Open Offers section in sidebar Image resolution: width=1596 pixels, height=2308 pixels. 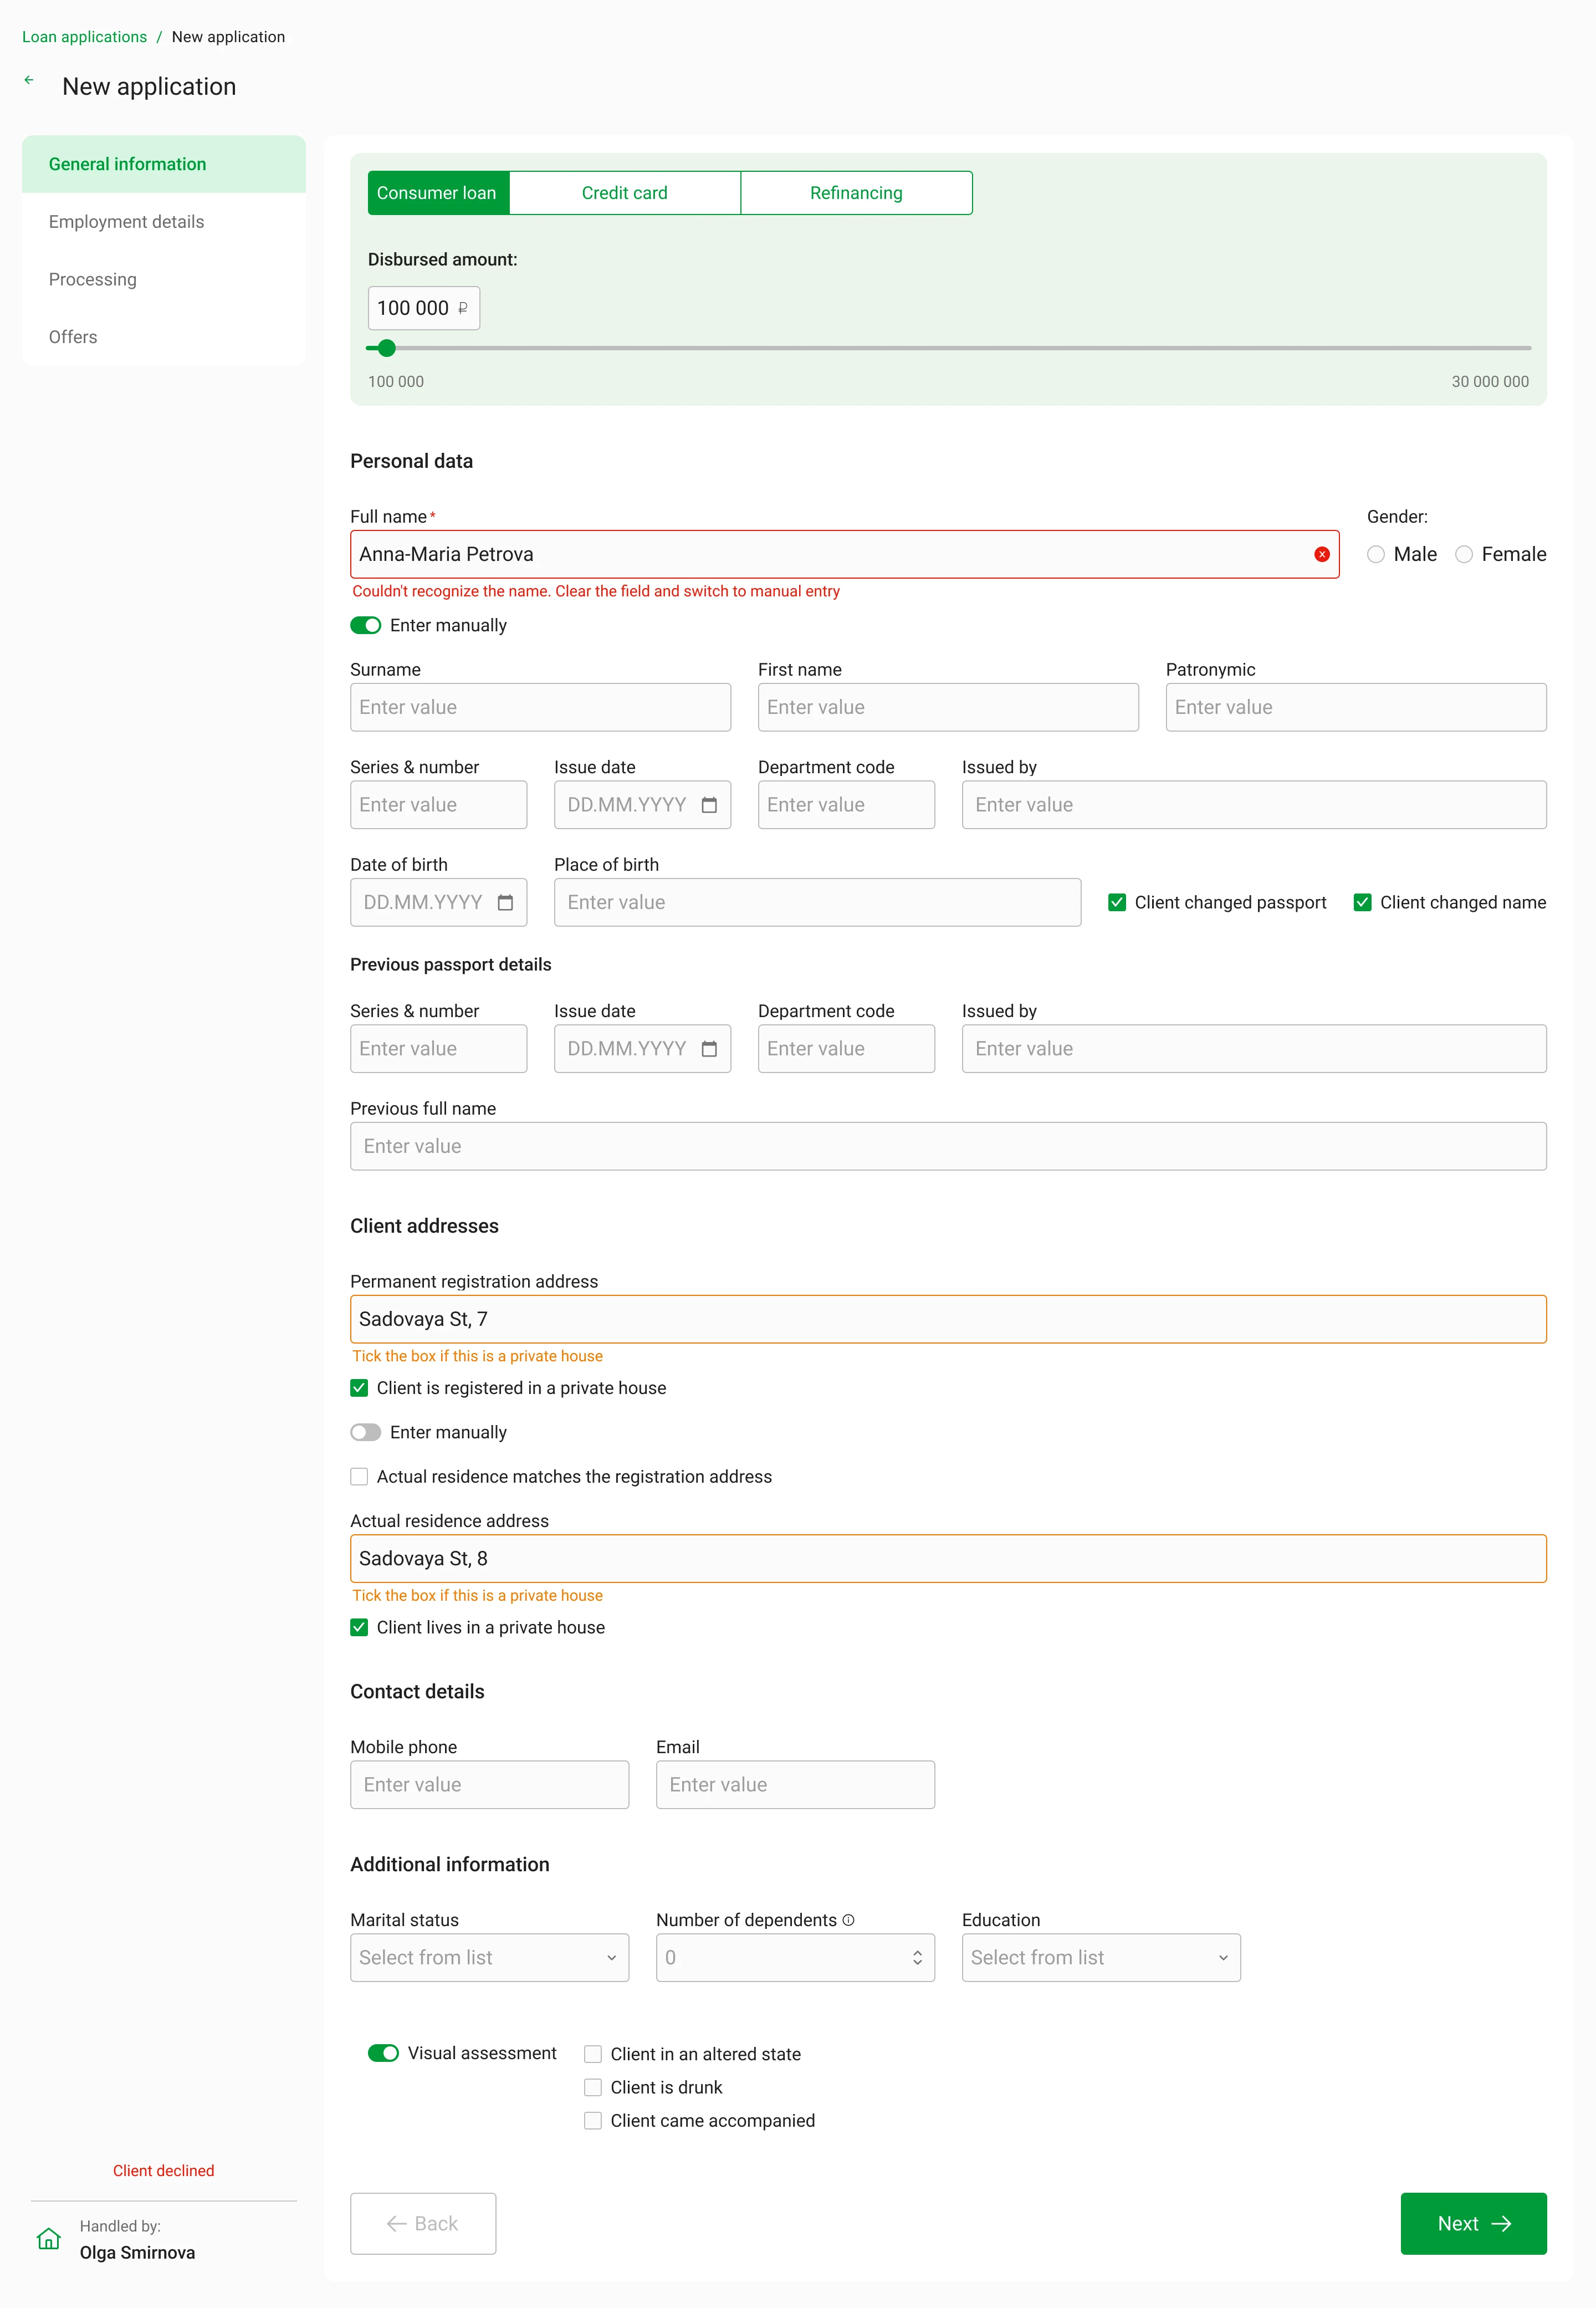point(164,337)
